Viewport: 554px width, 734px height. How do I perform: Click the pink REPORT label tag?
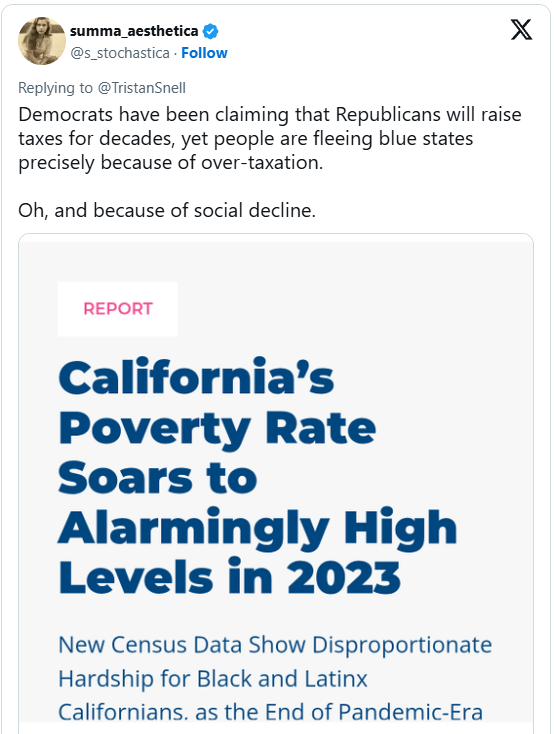click(118, 309)
